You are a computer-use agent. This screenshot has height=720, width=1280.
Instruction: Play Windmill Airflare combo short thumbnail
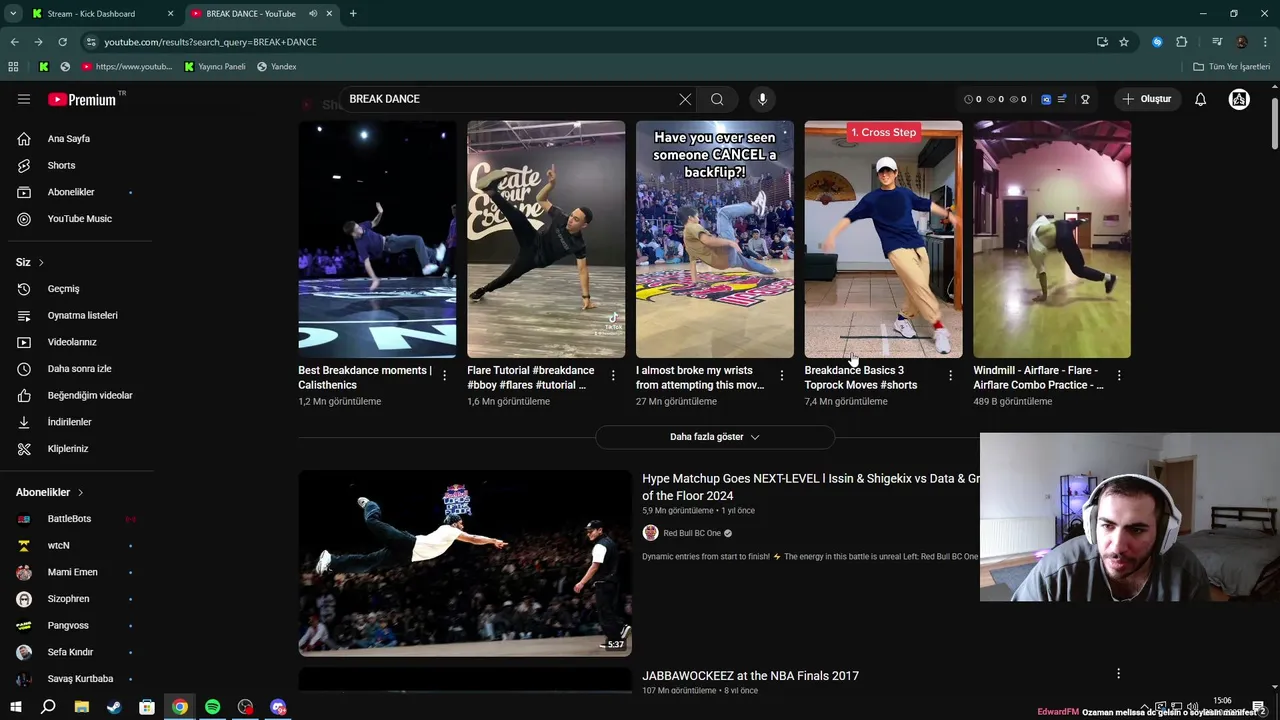pyautogui.click(x=1052, y=239)
